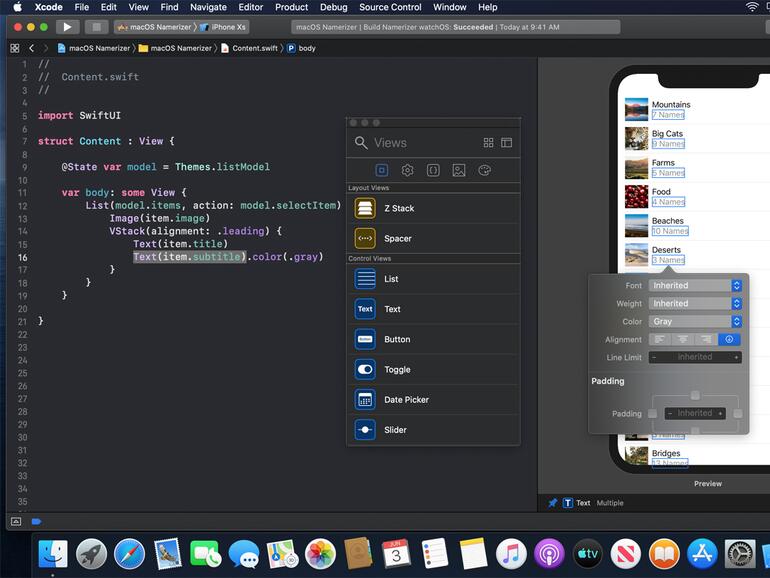Select Date Picker in the Views library
The height and width of the screenshot is (578, 770).
pos(406,400)
